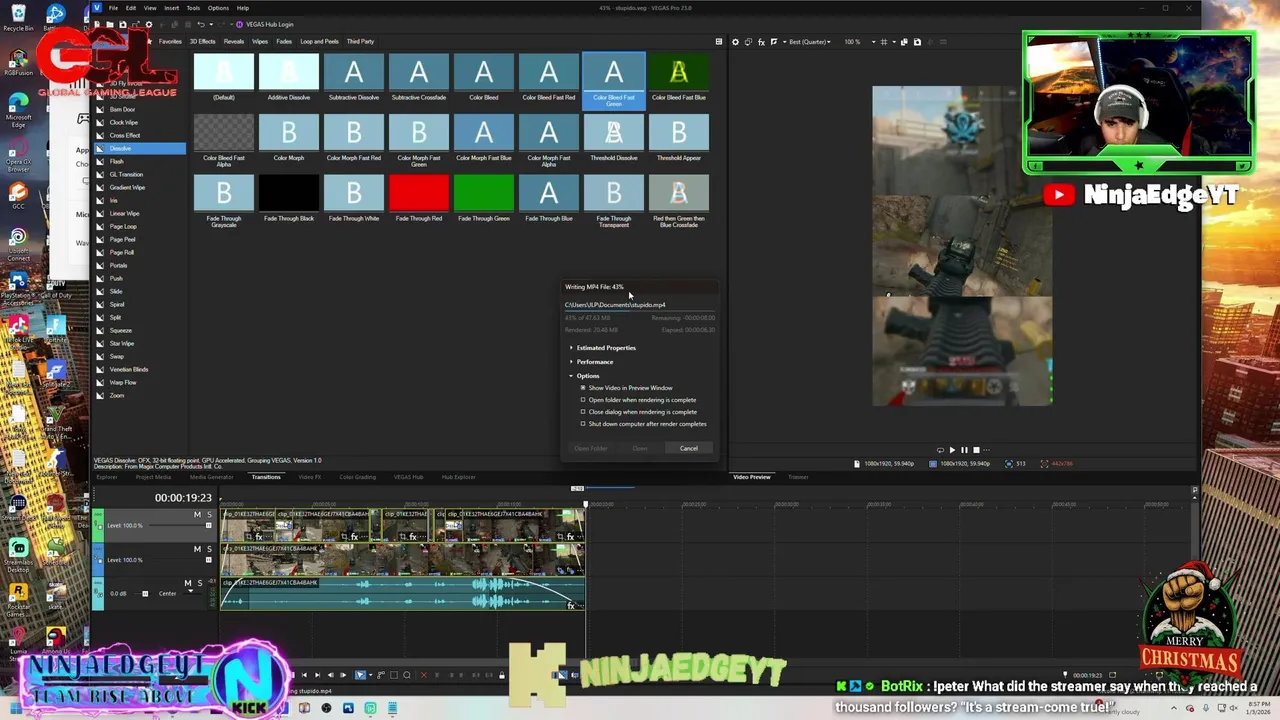Click the Portals transition icon
Image resolution: width=1280 pixels, height=720 pixels.
100,265
